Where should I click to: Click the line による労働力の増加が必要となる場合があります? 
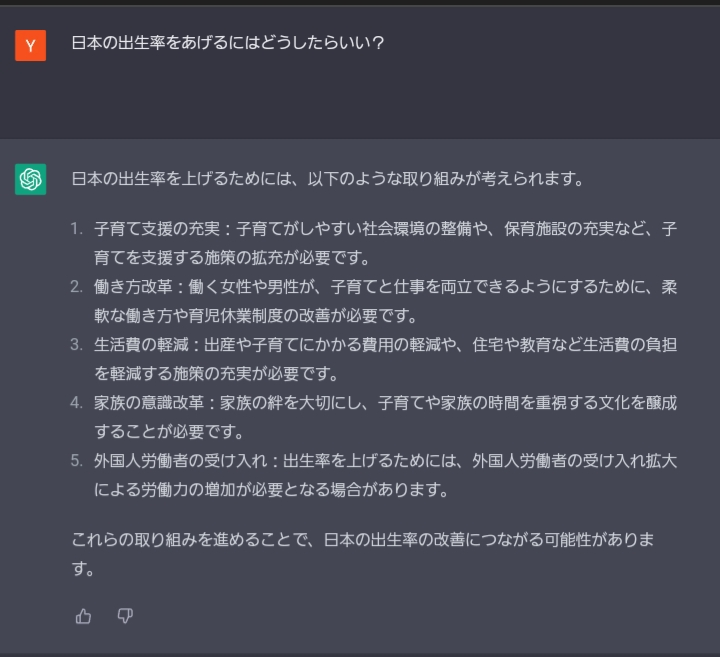(x=272, y=490)
